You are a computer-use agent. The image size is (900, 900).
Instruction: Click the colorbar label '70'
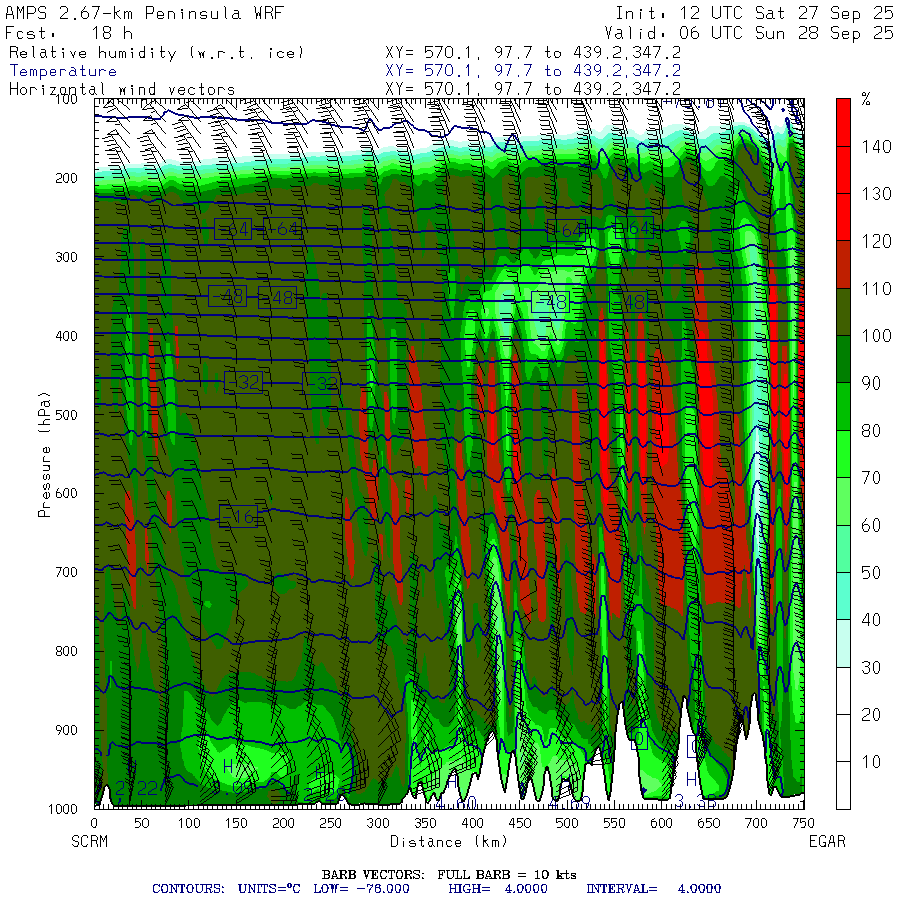[x=871, y=478]
